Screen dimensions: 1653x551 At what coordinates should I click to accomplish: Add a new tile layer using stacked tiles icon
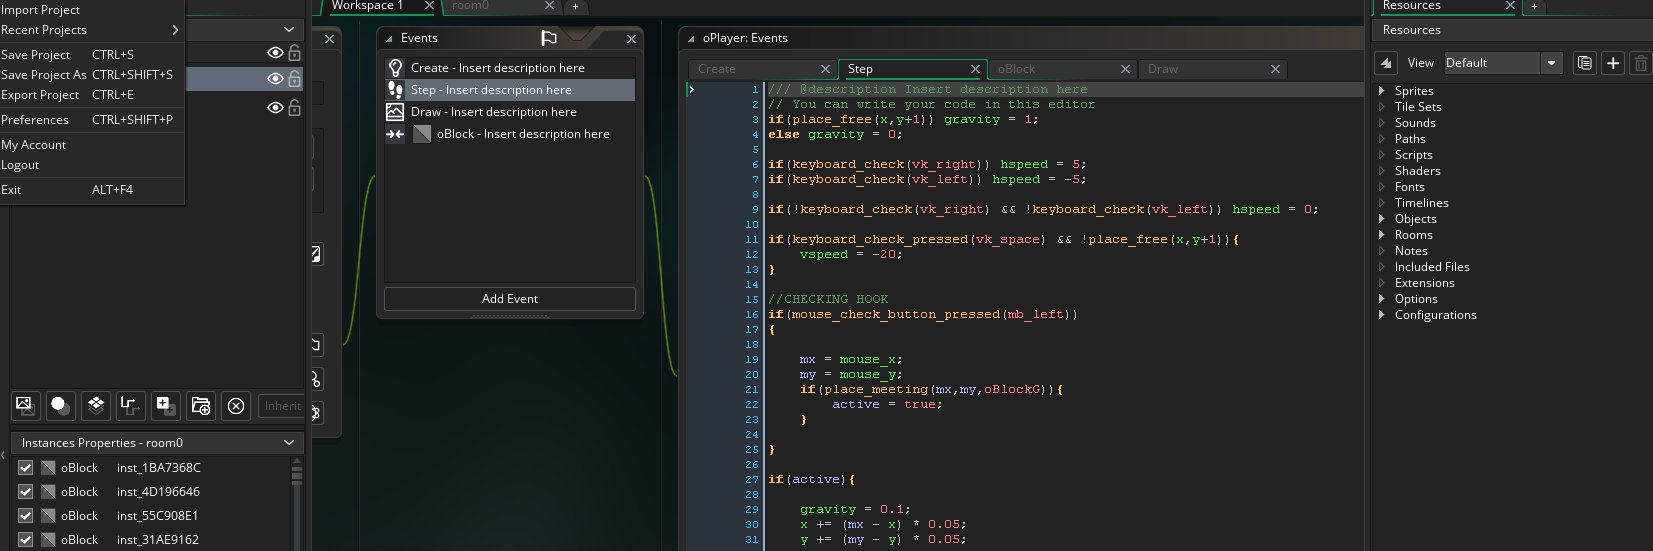click(95, 405)
